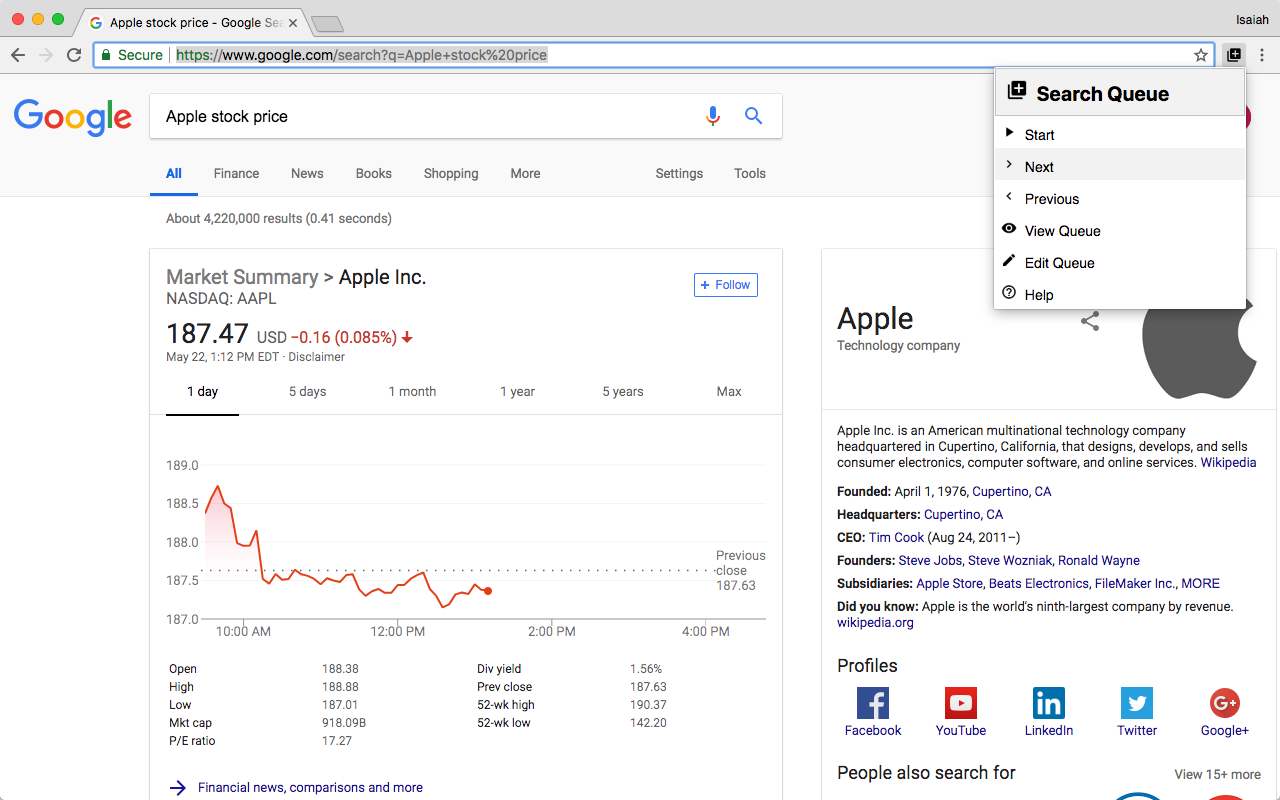Switch to the News search tab
Image resolution: width=1280 pixels, height=800 pixels.
[307, 173]
